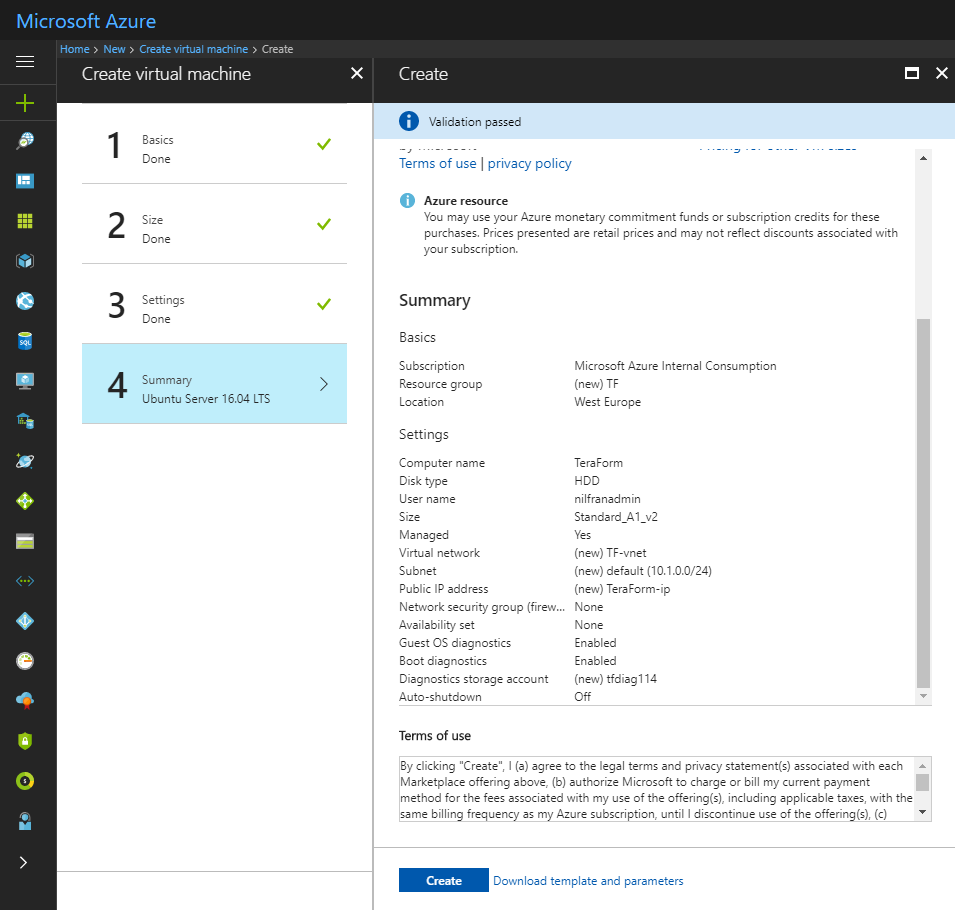Click the West Europe location value
This screenshot has width=955, height=910.
pyautogui.click(x=607, y=402)
